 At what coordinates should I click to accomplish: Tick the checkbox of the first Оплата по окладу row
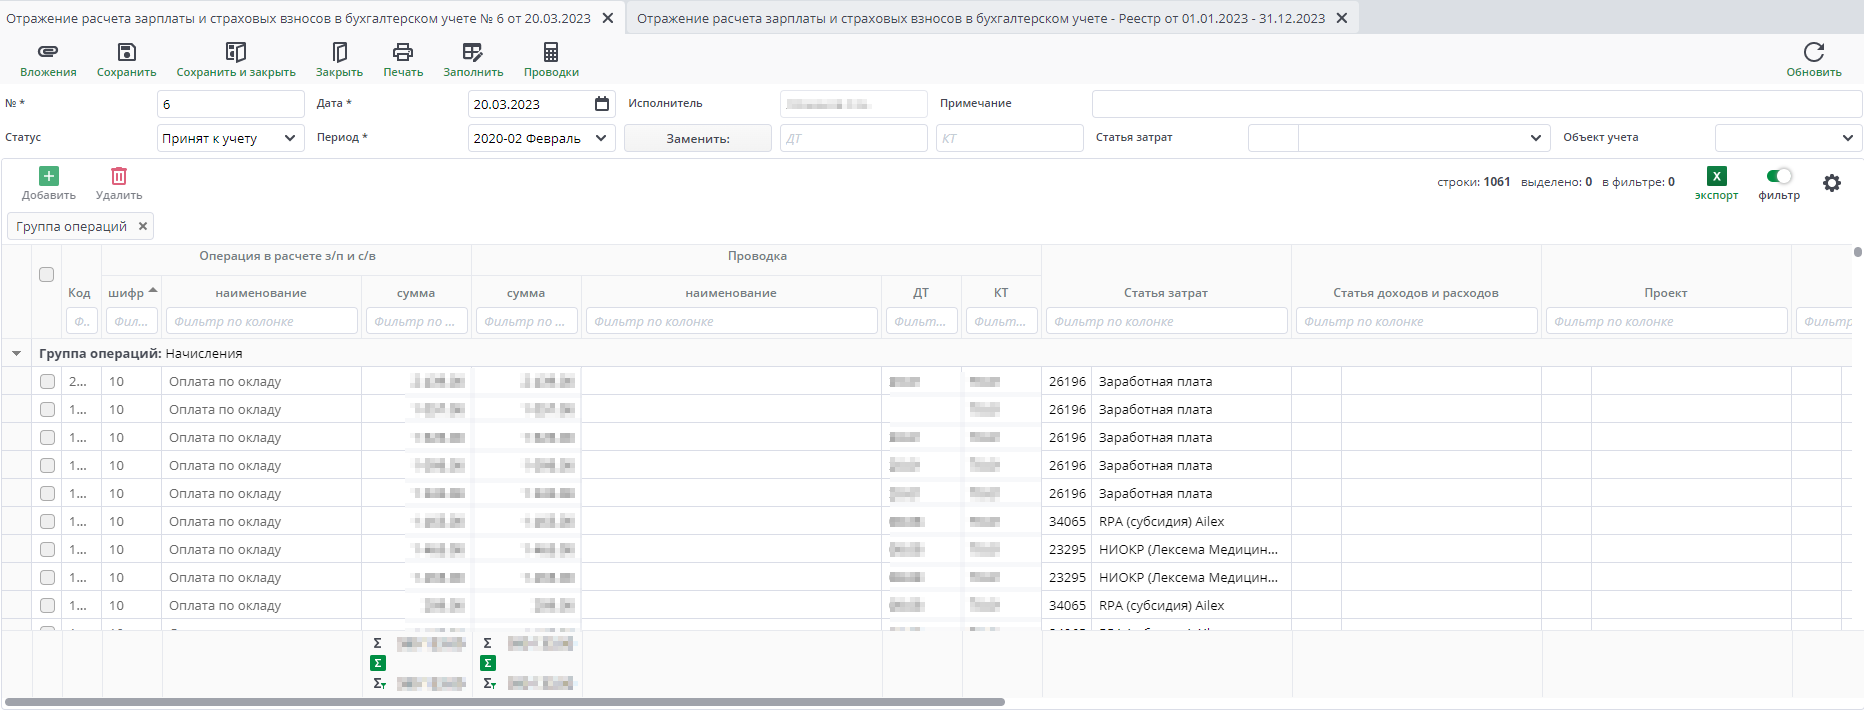47,381
